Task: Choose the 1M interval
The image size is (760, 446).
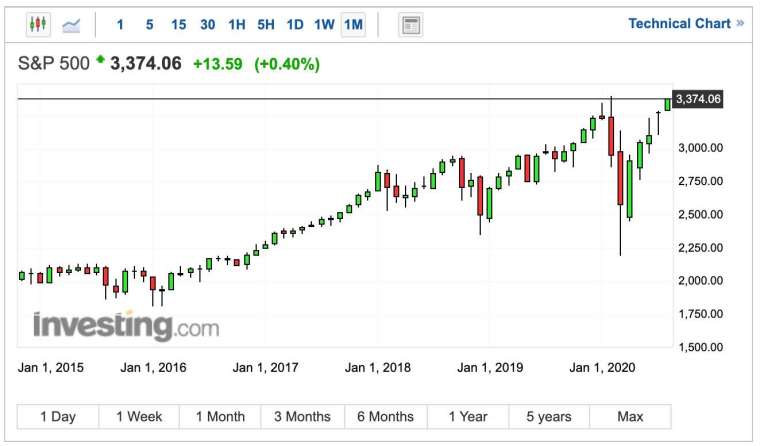Action: [353, 25]
